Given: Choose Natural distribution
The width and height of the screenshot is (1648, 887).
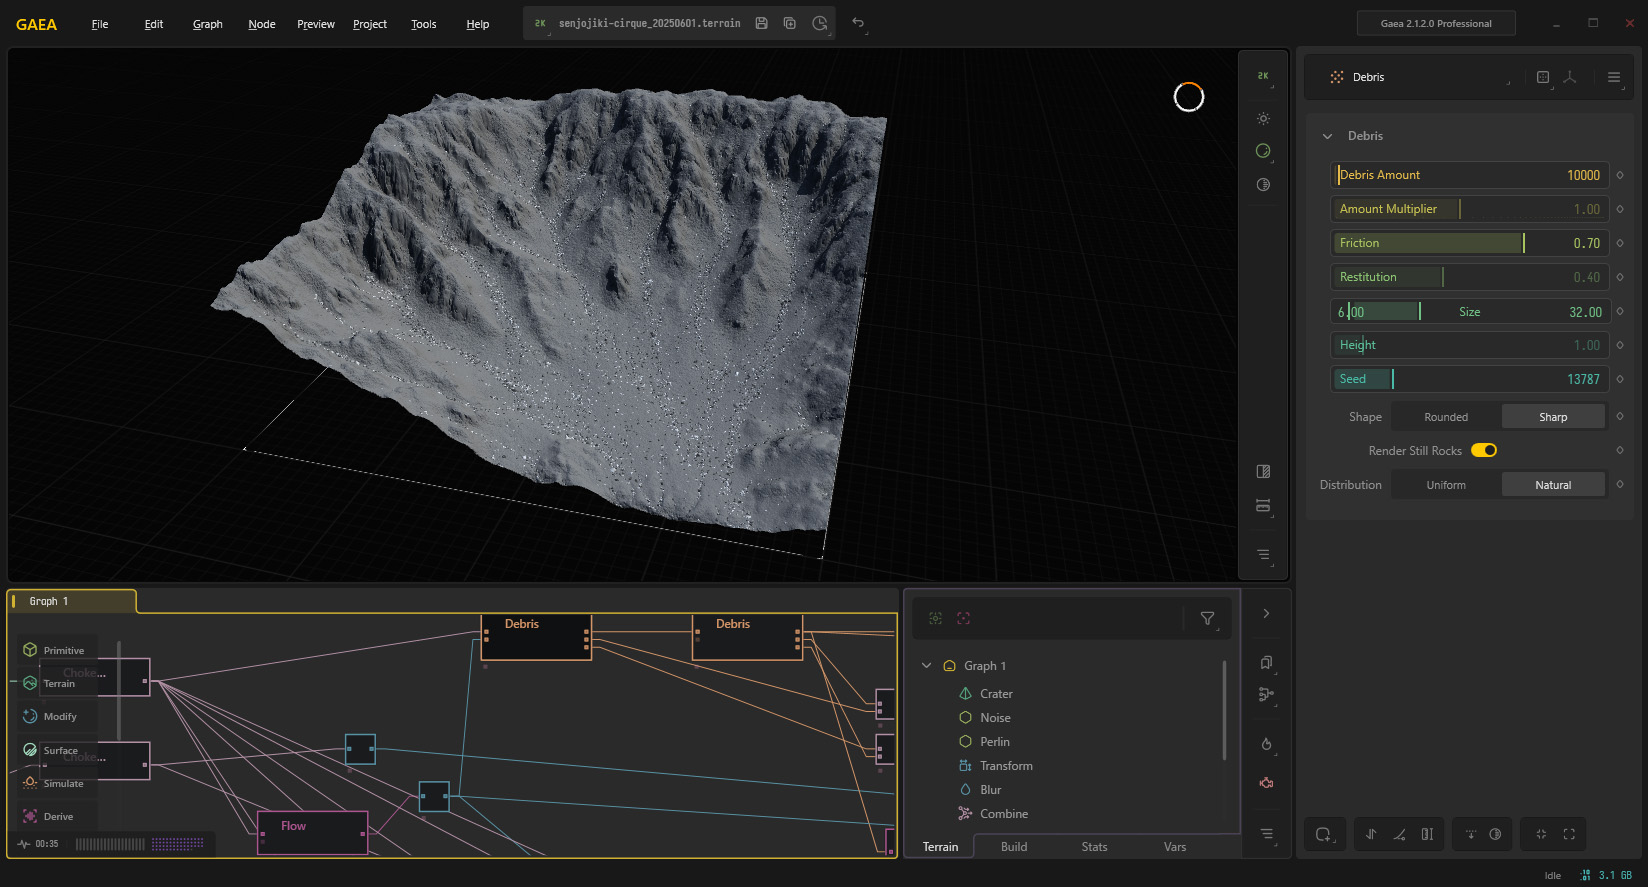Looking at the screenshot, I should tap(1553, 485).
